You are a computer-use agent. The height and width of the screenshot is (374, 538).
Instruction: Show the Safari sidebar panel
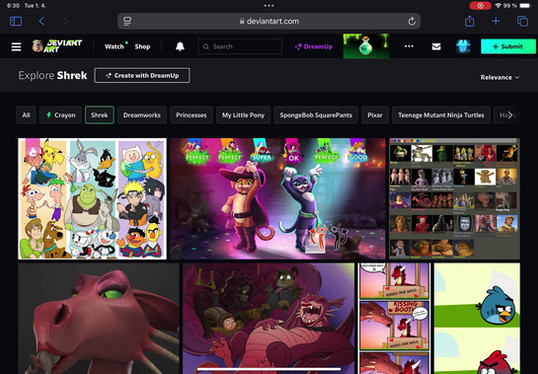(x=16, y=21)
